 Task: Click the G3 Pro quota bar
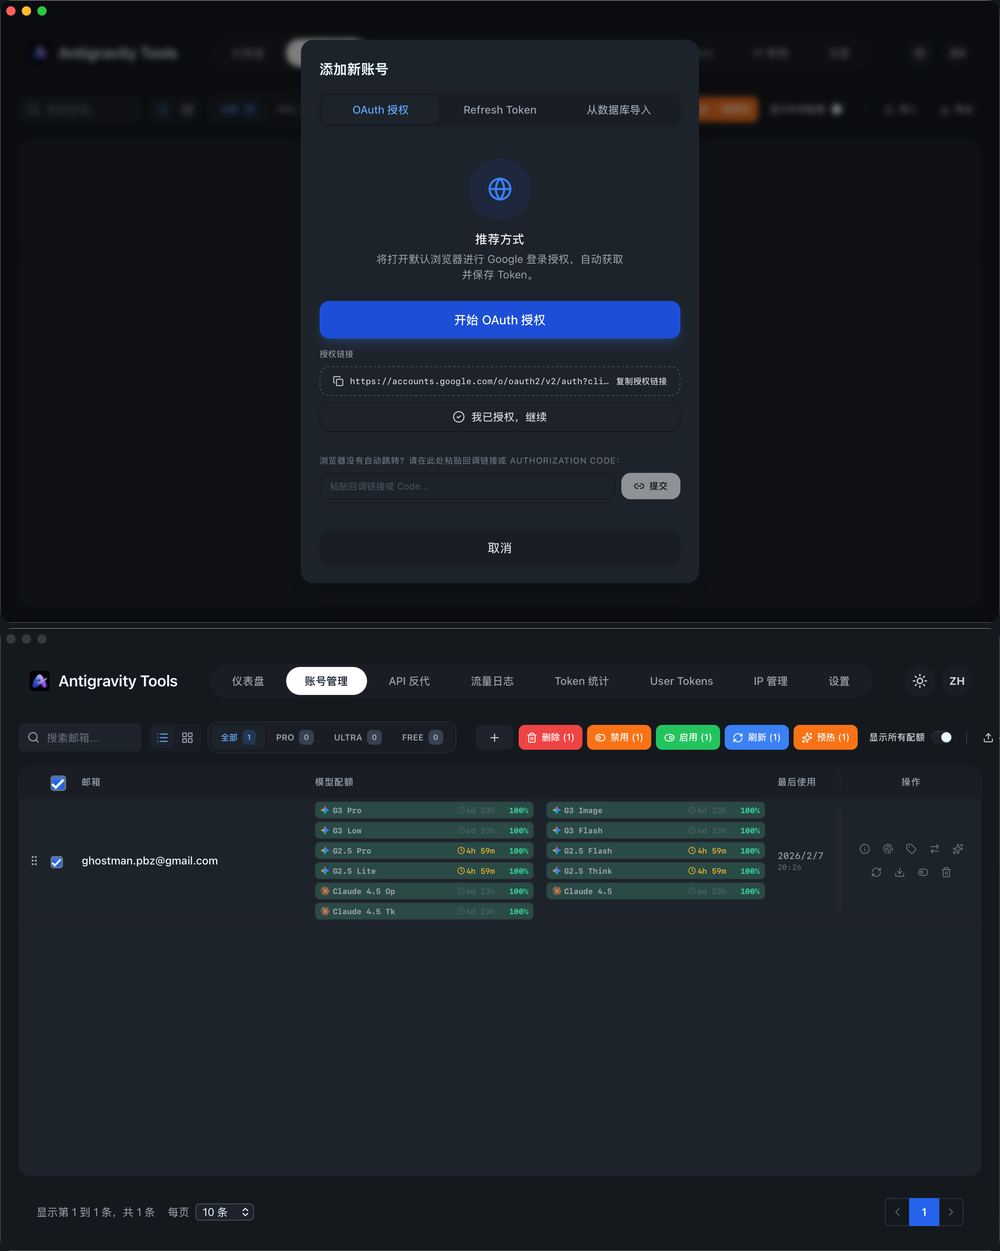coord(424,810)
